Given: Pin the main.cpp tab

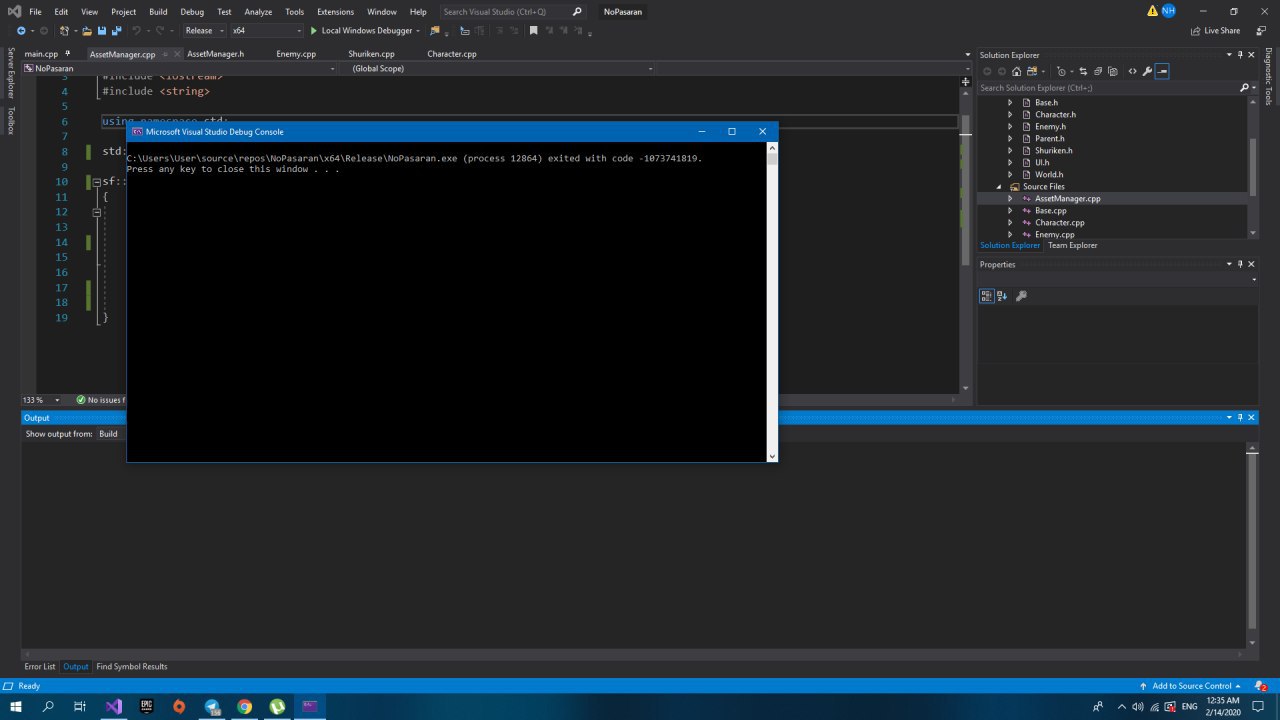Looking at the screenshot, I should (x=68, y=54).
